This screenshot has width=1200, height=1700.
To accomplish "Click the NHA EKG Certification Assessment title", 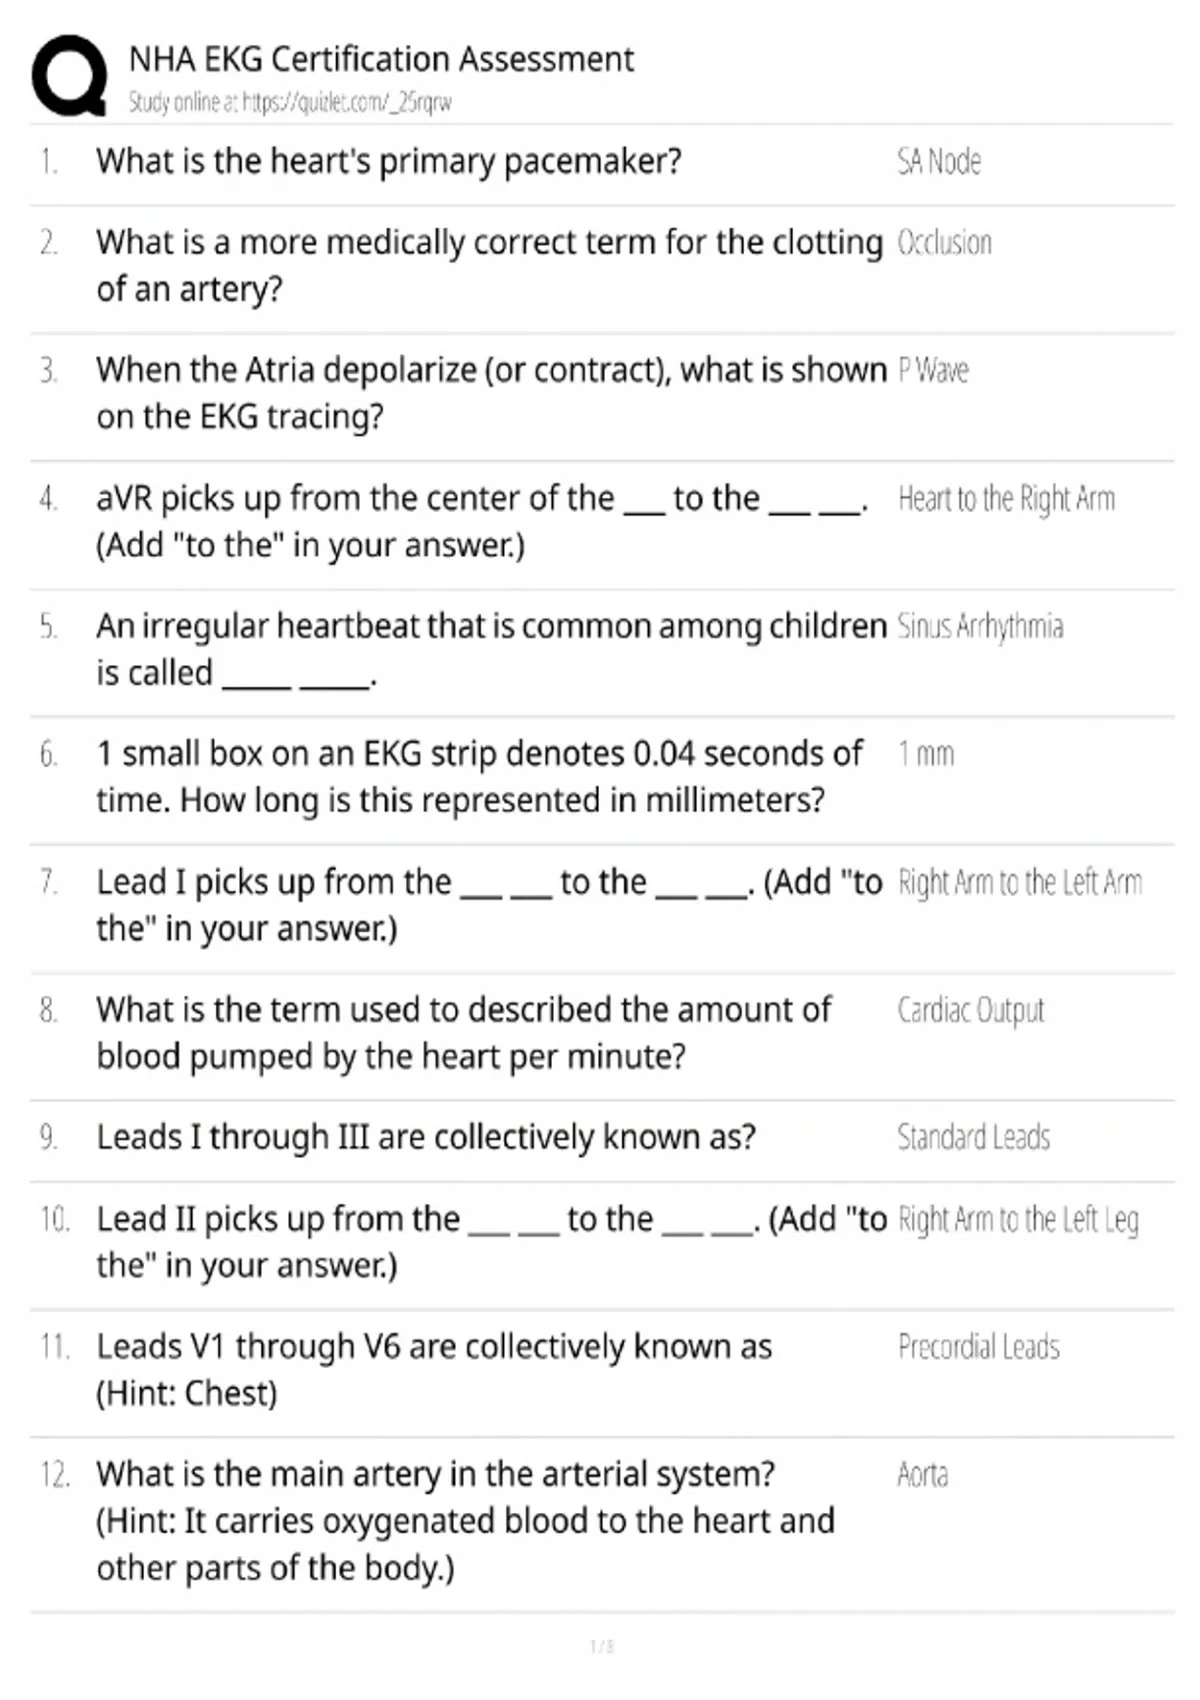I will pos(381,60).
